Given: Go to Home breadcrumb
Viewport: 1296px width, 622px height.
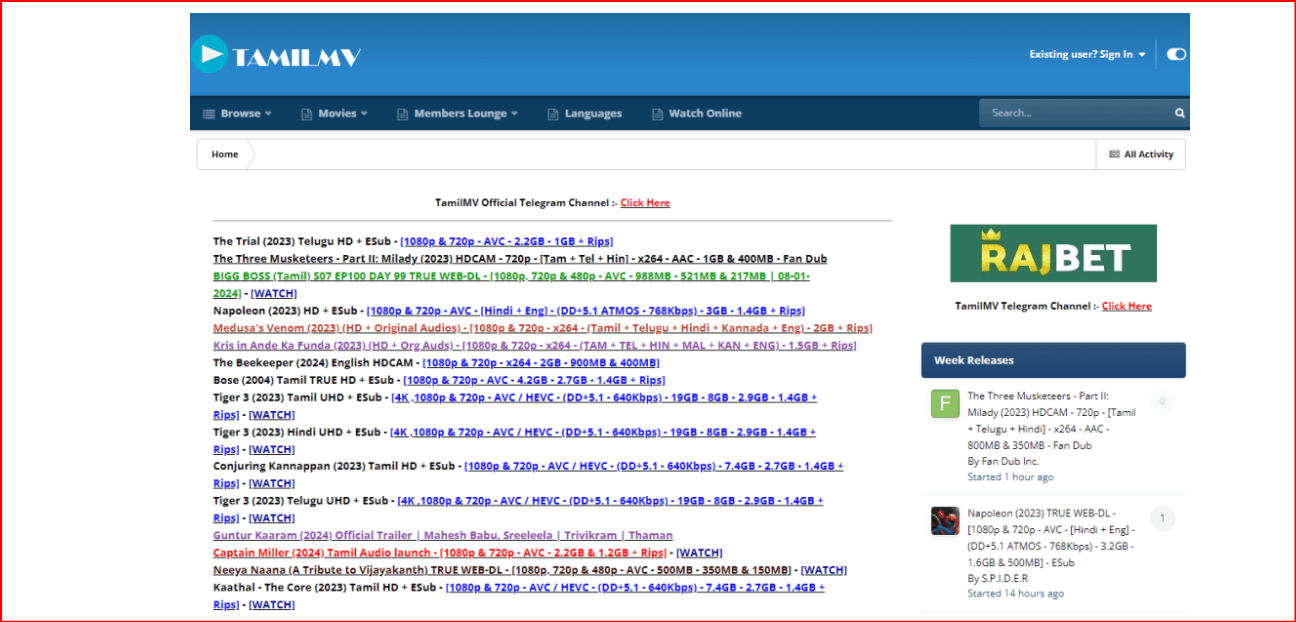Looking at the screenshot, I should (x=225, y=154).
